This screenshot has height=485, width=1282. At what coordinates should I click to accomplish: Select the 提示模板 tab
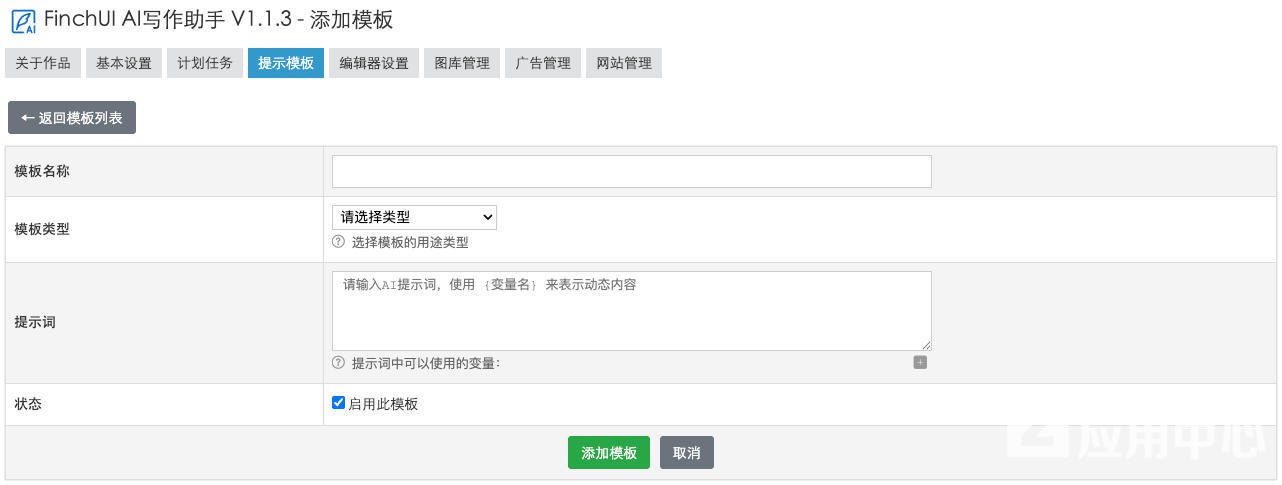pyautogui.click(x=286, y=63)
